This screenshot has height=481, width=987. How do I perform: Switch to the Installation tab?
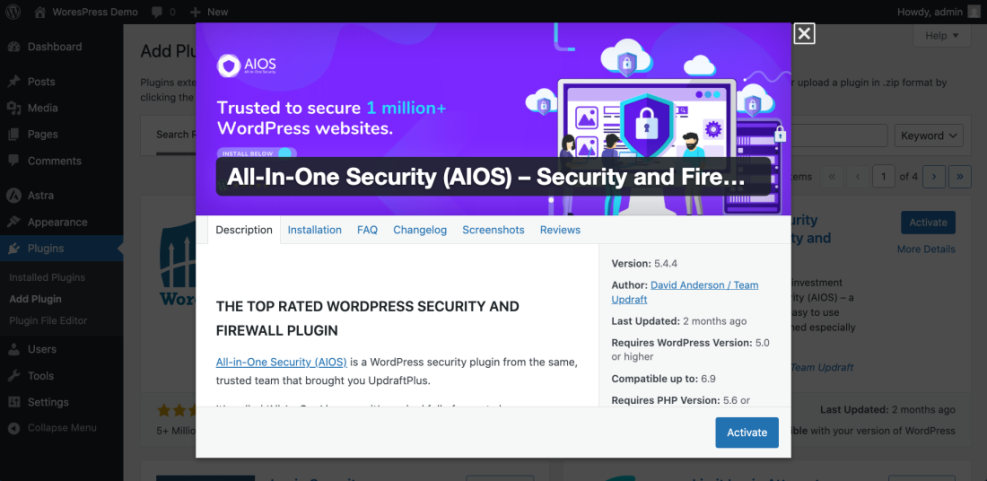click(315, 230)
